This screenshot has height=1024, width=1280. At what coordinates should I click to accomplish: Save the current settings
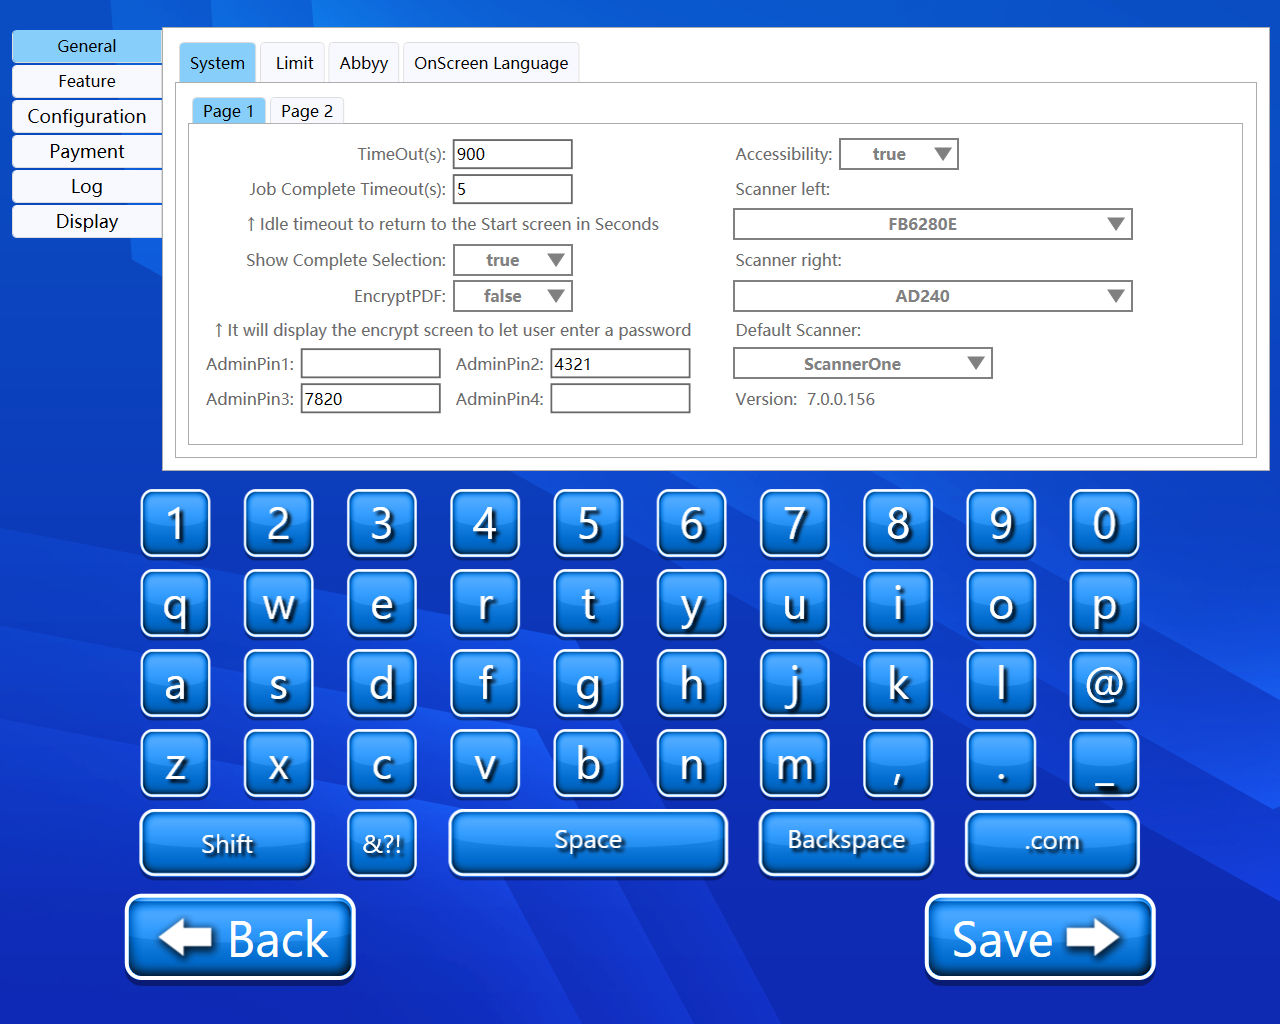click(x=1039, y=938)
